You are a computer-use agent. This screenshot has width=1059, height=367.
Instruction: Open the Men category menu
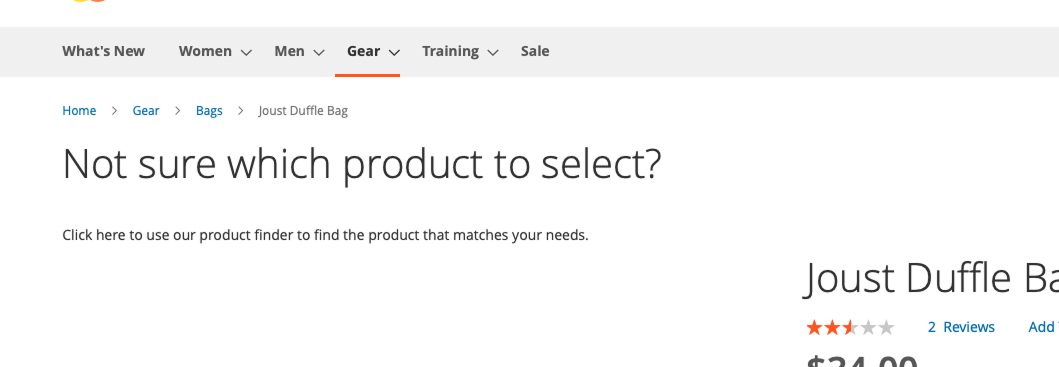click(x=289, y=51)
